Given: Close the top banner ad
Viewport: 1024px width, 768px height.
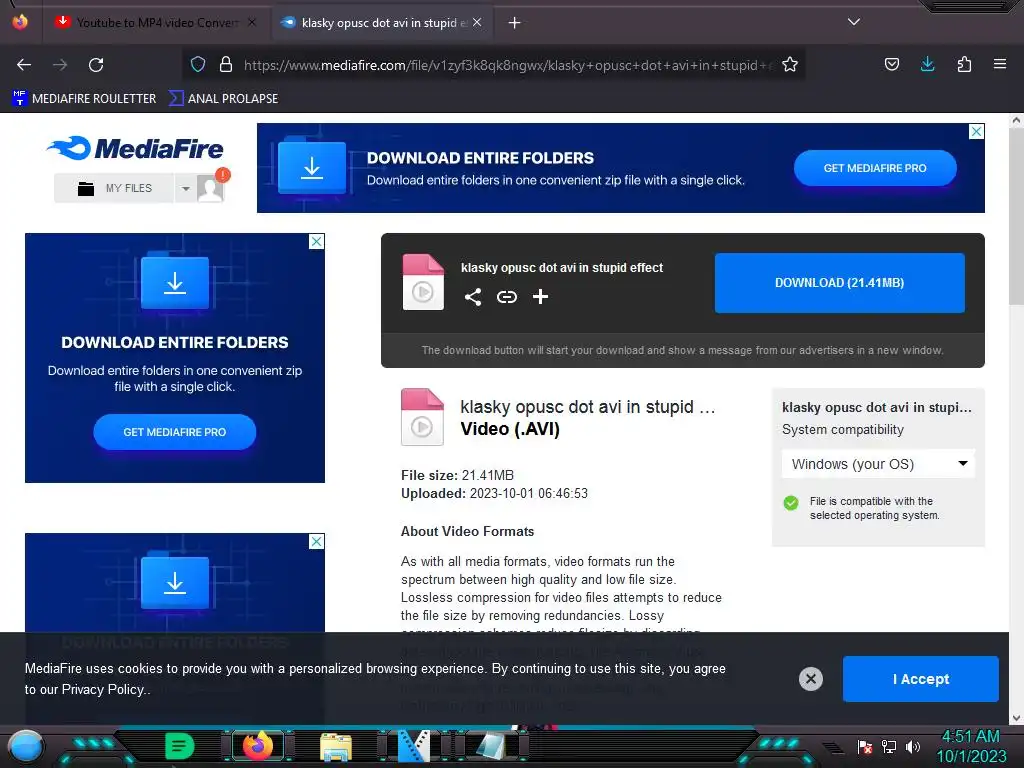Looking at the screenshot, I should coord(976,131).
